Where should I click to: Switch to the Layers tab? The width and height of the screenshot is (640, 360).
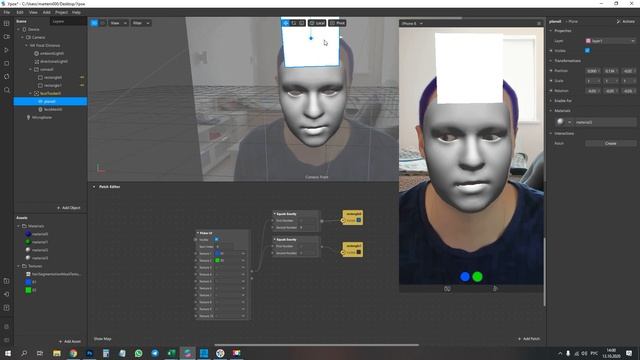(x=58, y=21)
